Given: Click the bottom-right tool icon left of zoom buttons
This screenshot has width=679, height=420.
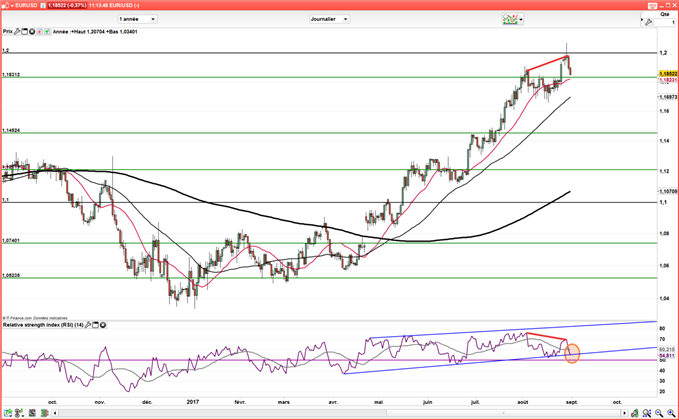Looking at the screenshot, I should 634,413.
